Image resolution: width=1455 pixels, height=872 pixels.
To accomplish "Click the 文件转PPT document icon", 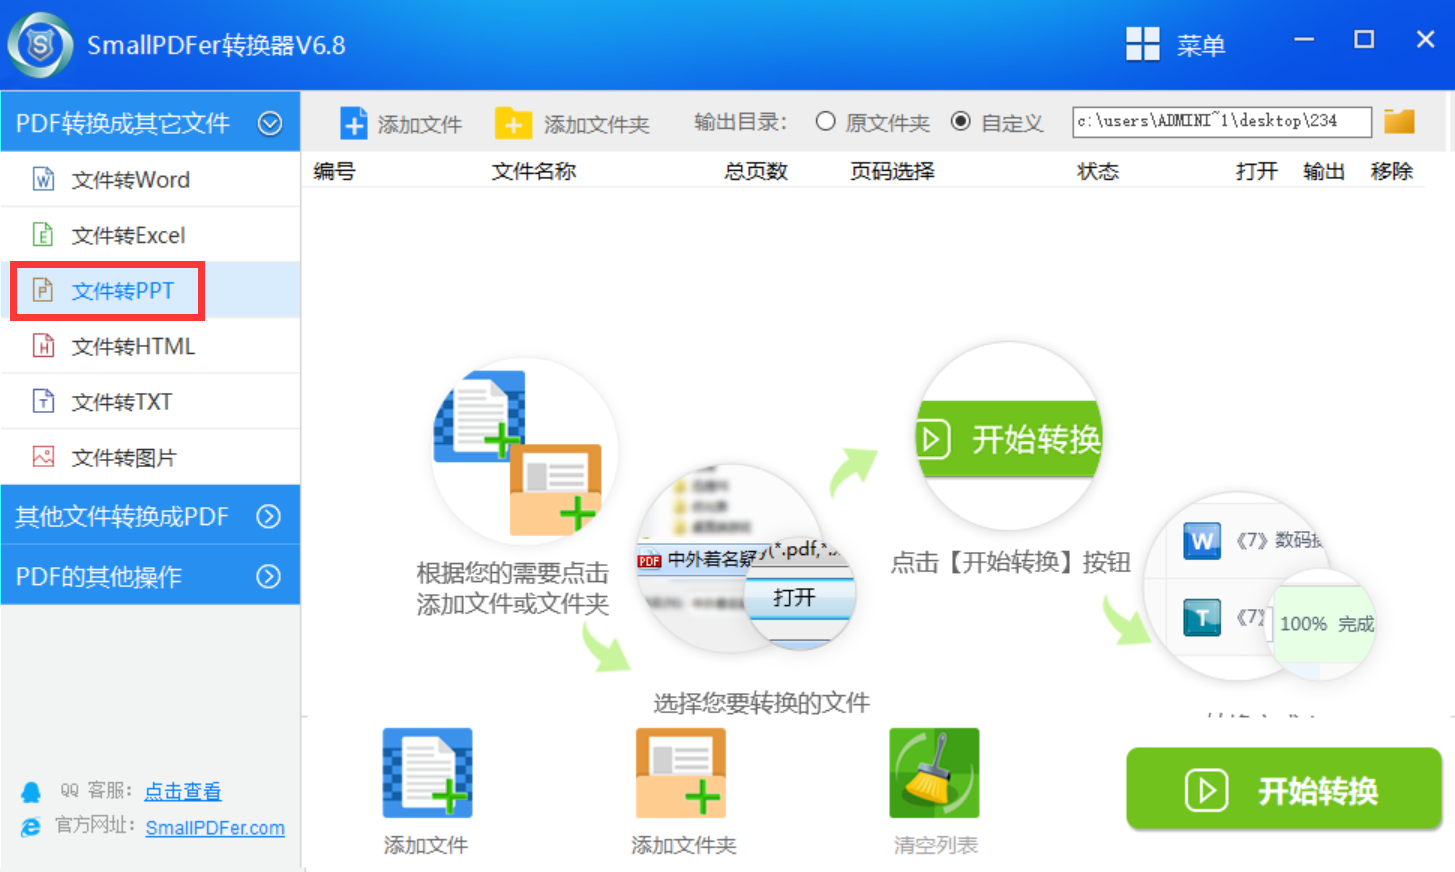I will coord(44,290).
